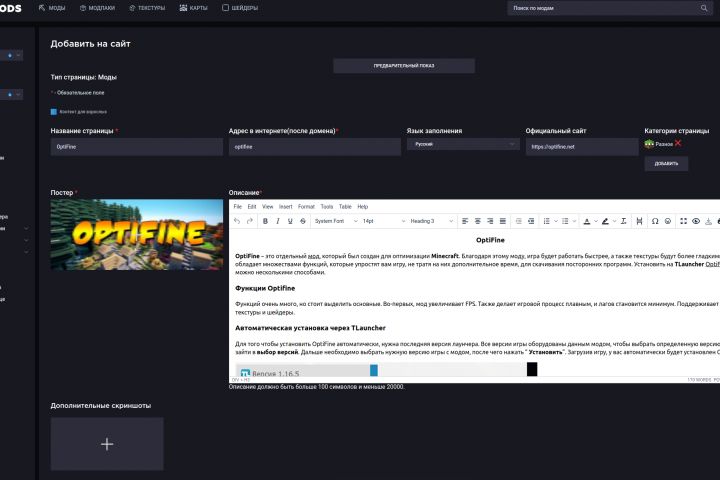Viewport: 720px width, 480px height.
Task: Decrease indent of paragraph
Action: 518,221
